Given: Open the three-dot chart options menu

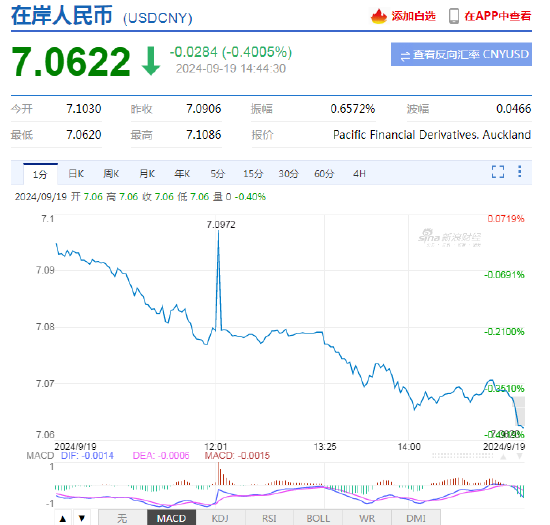Looking at the screenshot, I should (519, 171).
